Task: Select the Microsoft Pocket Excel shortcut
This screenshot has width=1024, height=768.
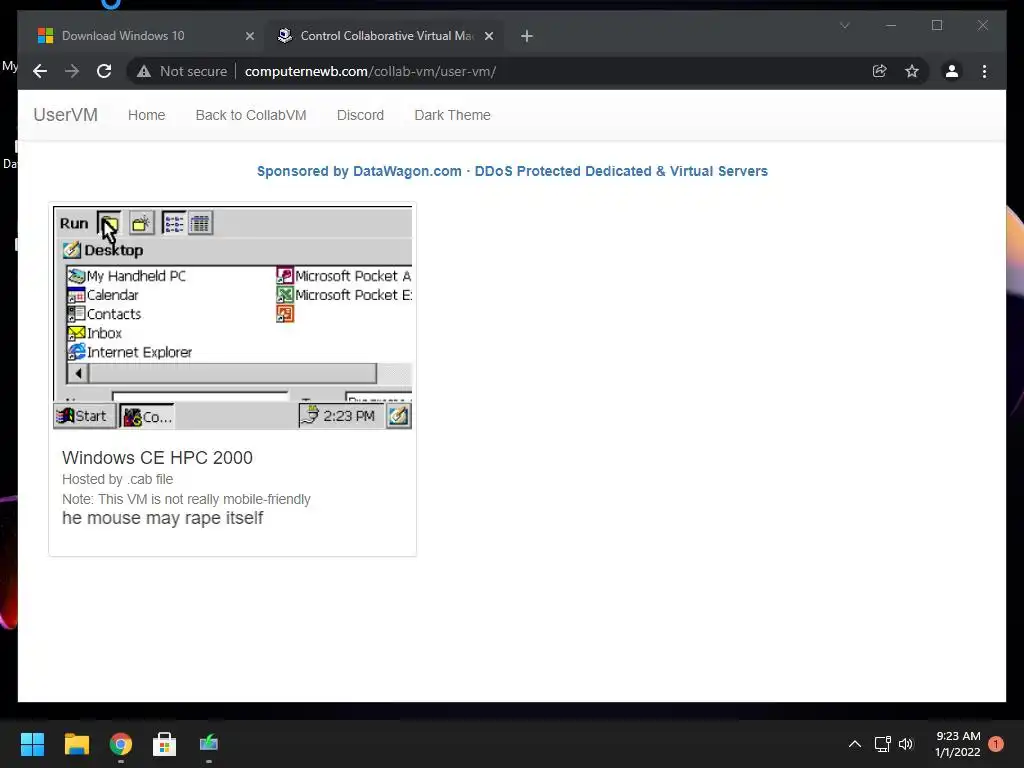Action: click(x=344, y=295)
